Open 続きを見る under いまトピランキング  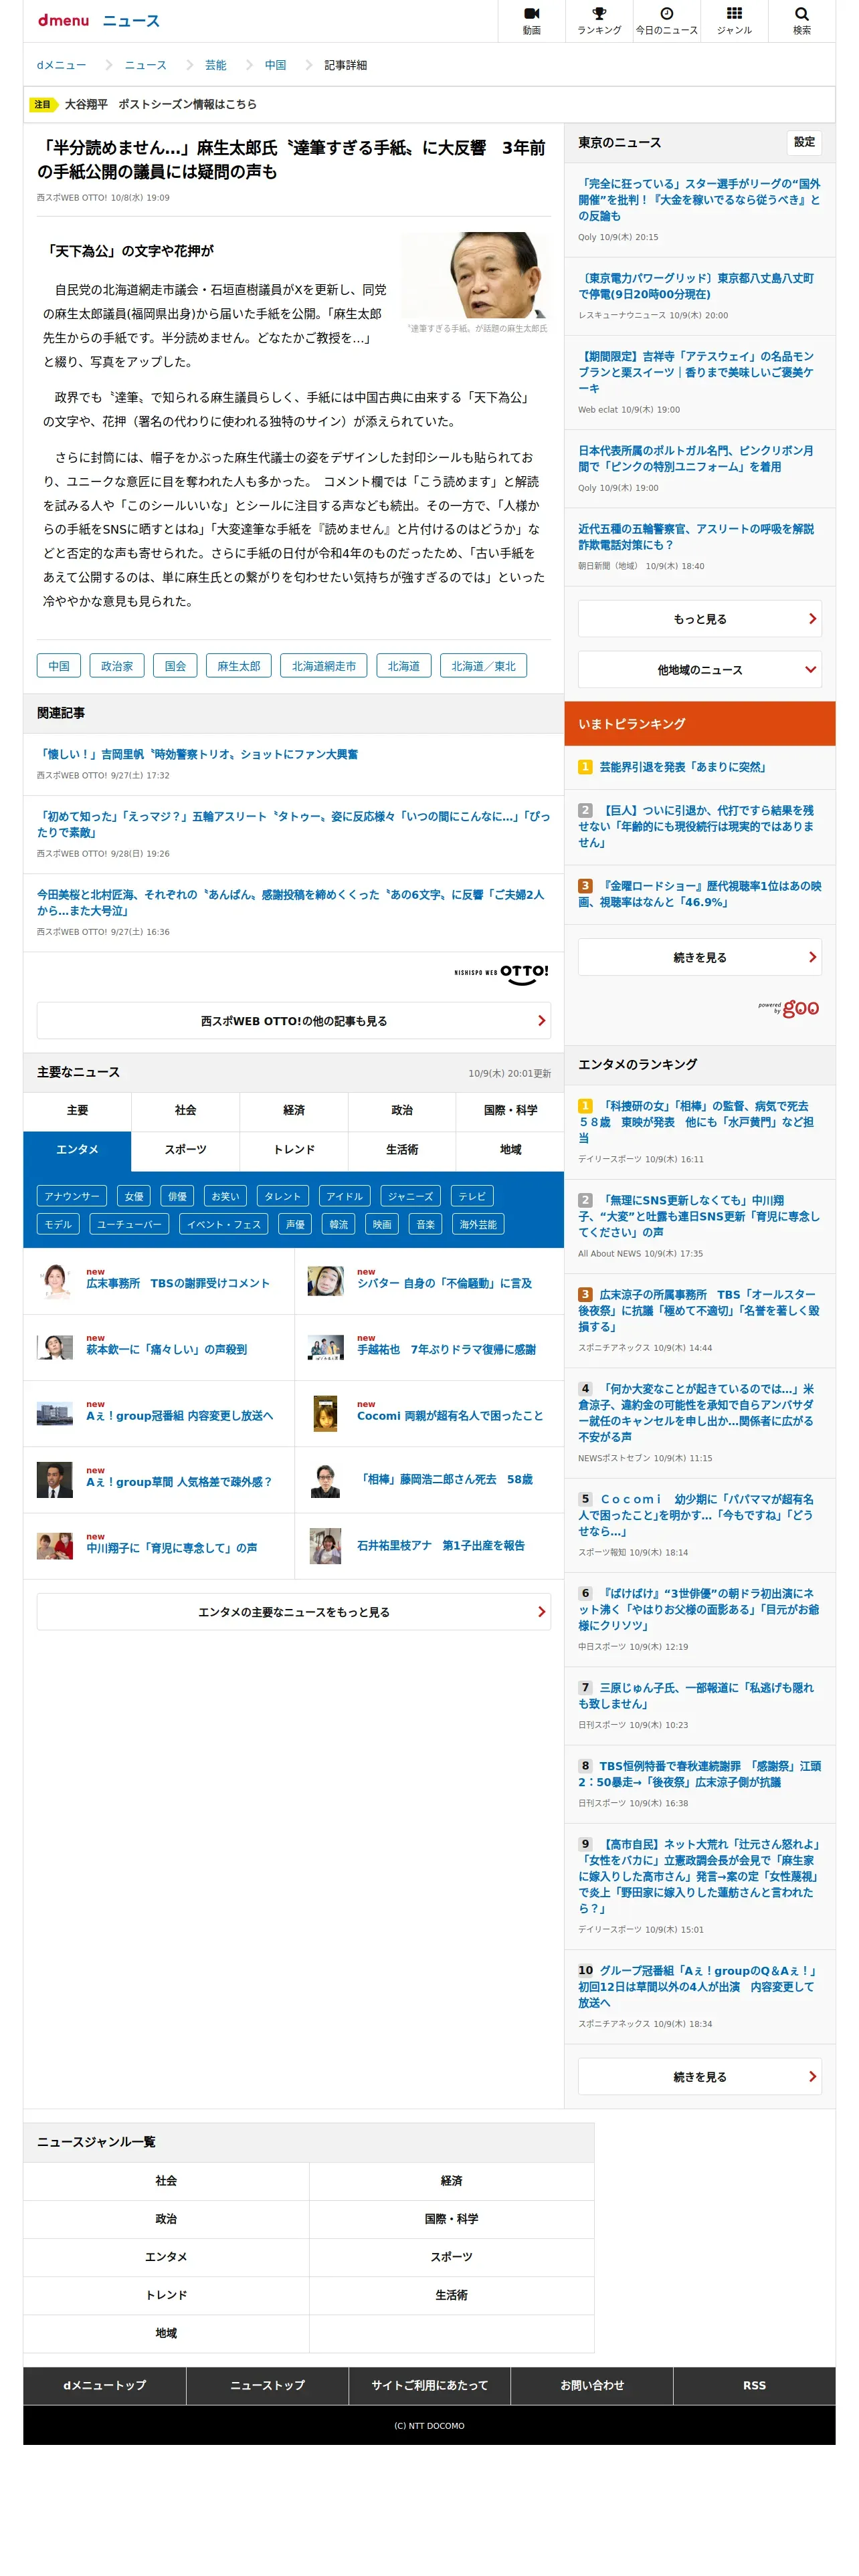pos(699,956)
